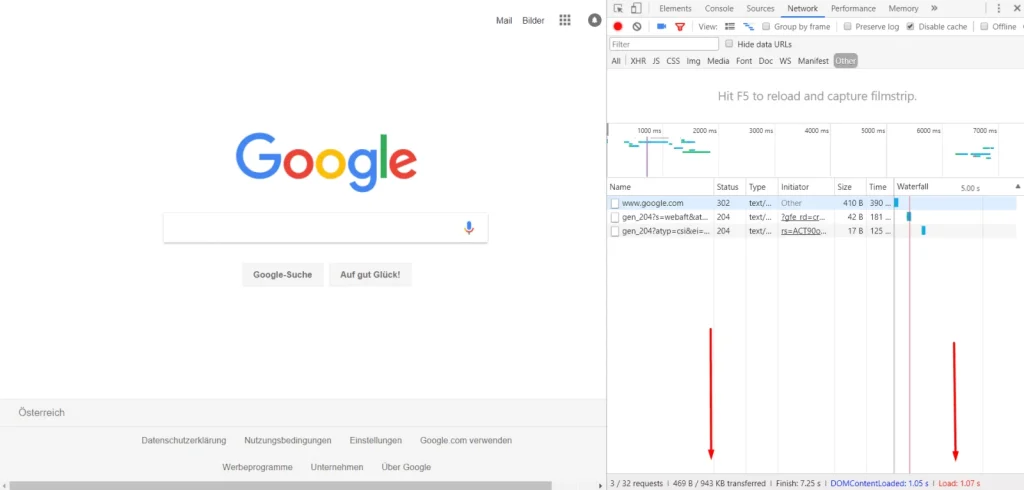1024x490 pixels.
Task: Toggle the capture screenshots camera icon
Action: 662,27
